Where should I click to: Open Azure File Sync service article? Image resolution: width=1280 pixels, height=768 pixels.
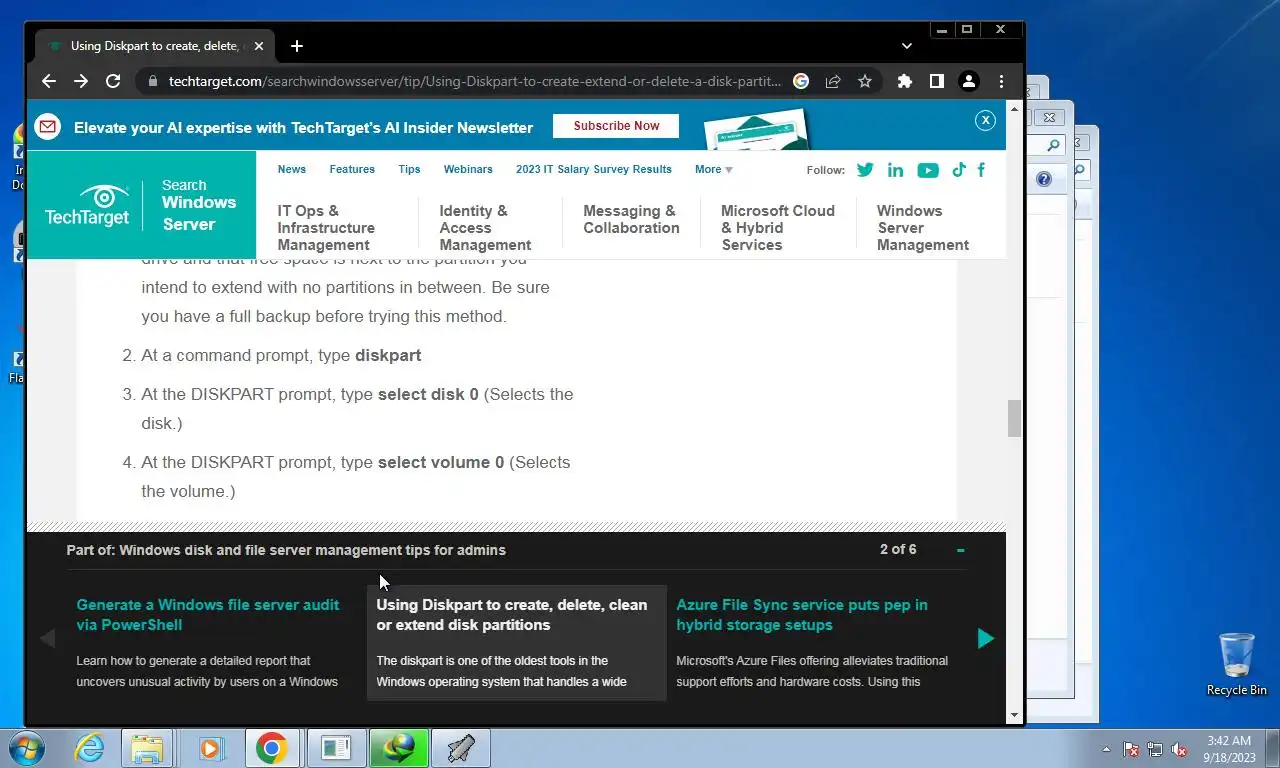tap(802, 615)
